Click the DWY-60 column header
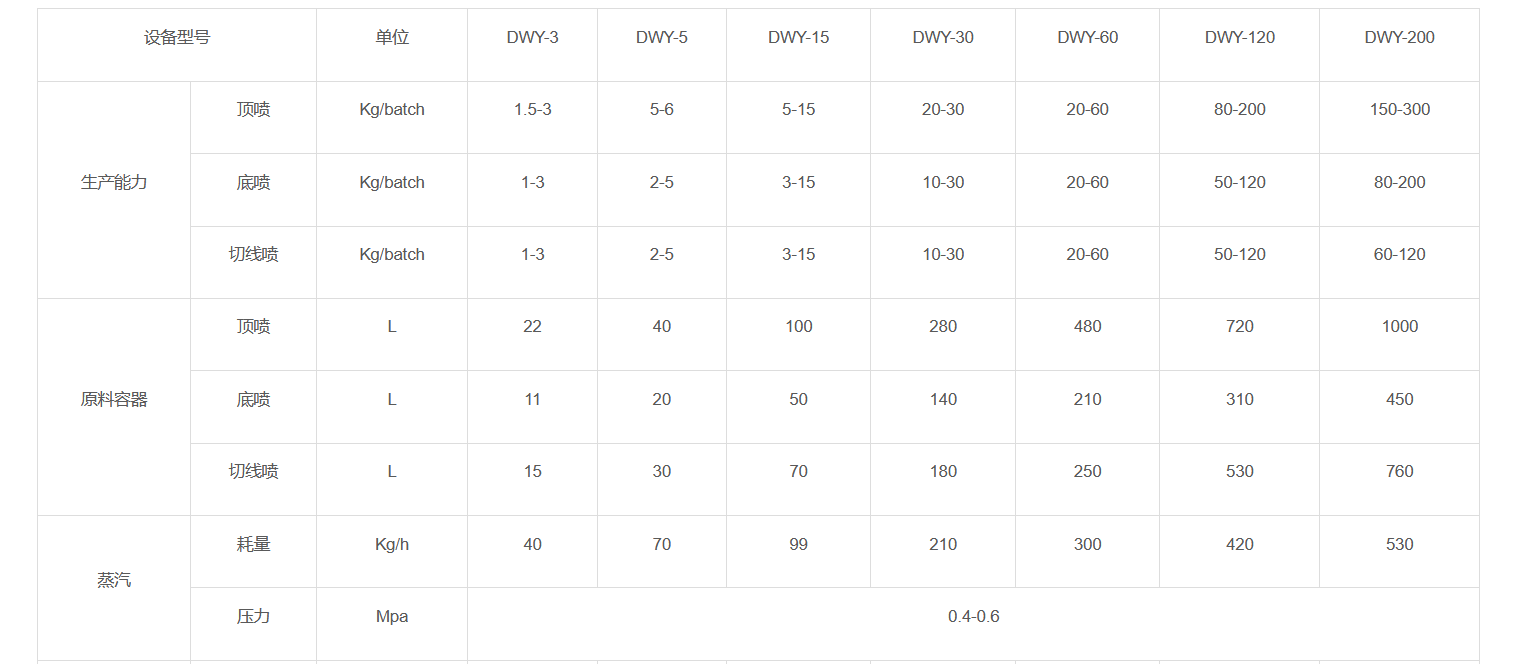The image size is (1524, 664). pos(1087,38)
